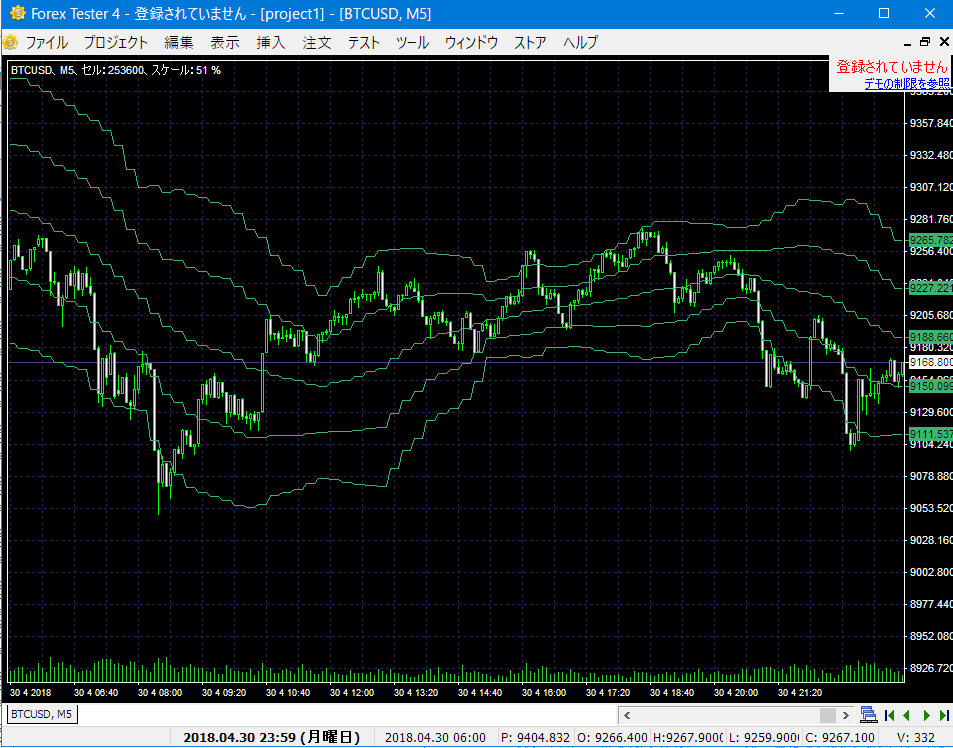The image size is (953, 748).
Task: Click the 30 4 08:00 time axis label
Action: click(160, 693)
